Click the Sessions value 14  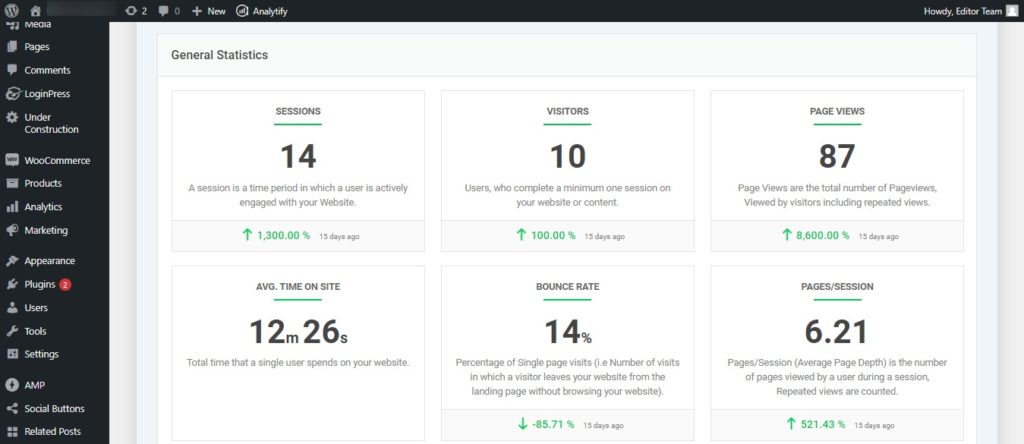coord(298,157)
